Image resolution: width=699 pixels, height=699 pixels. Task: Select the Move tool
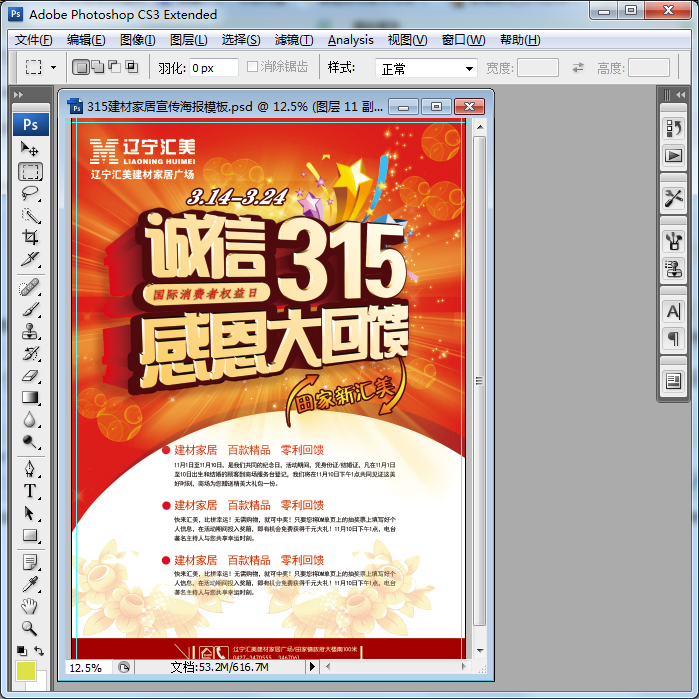[30, 148]
